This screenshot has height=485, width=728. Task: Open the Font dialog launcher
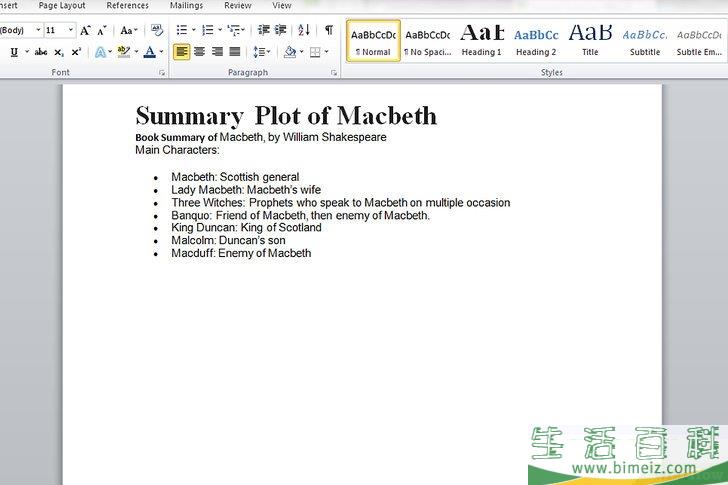pos(162,73)
